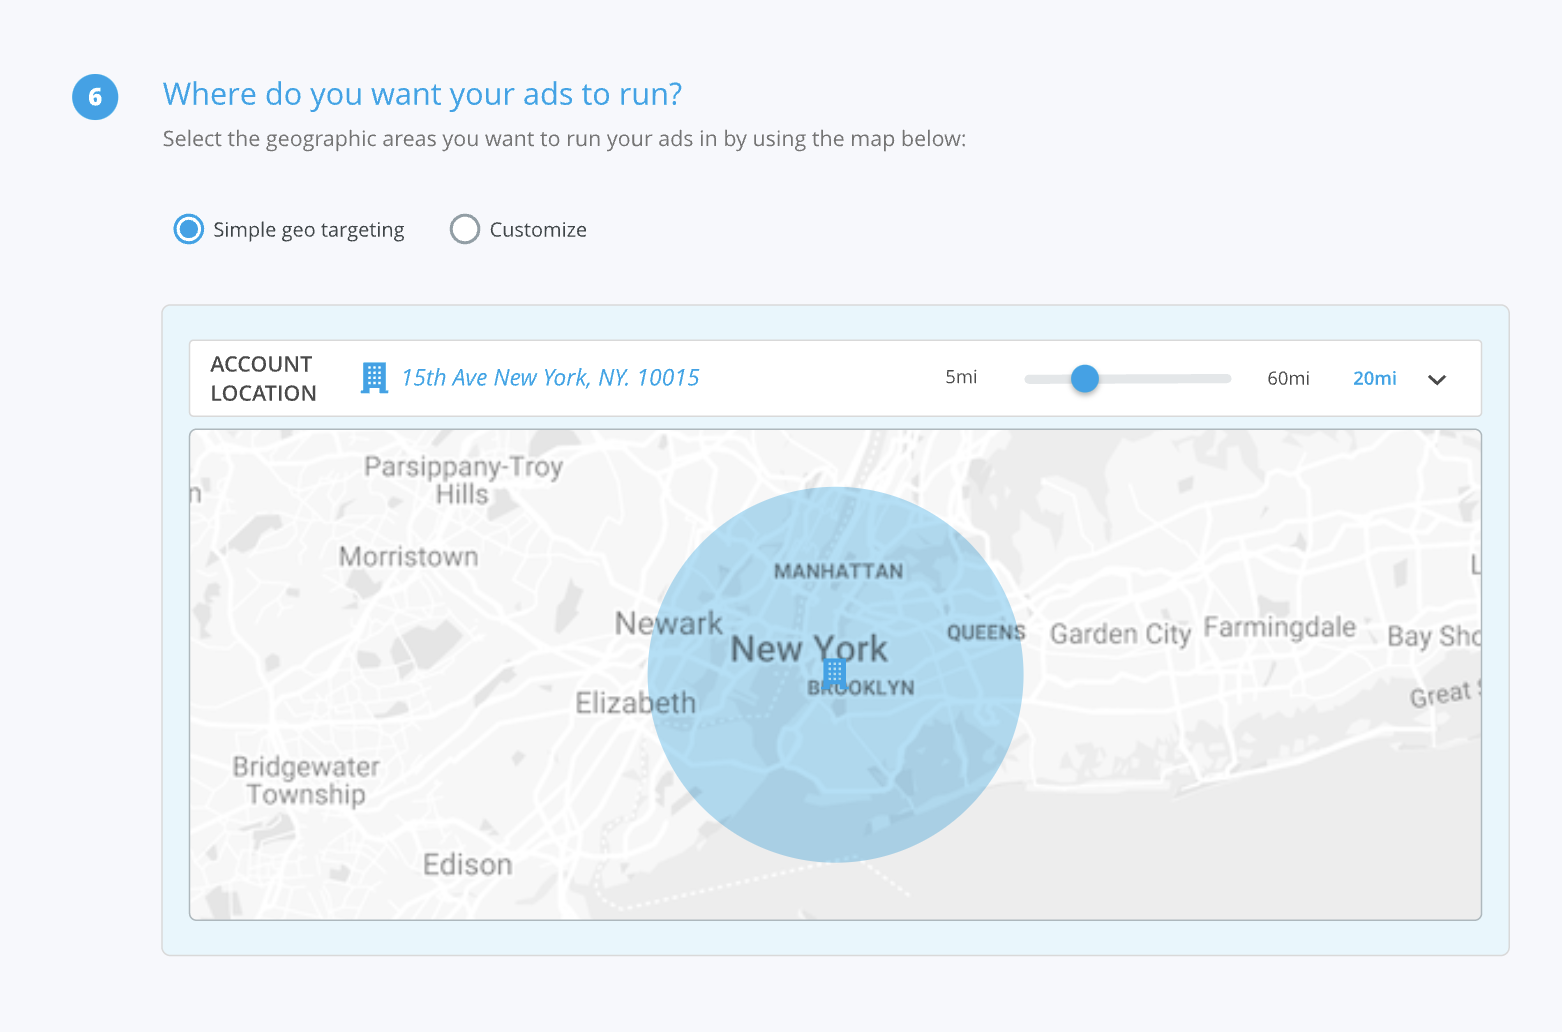The width and height of the screenshot is (1562, 1032).
Task: Click Morristown on the map
Action: pos(408,556)
